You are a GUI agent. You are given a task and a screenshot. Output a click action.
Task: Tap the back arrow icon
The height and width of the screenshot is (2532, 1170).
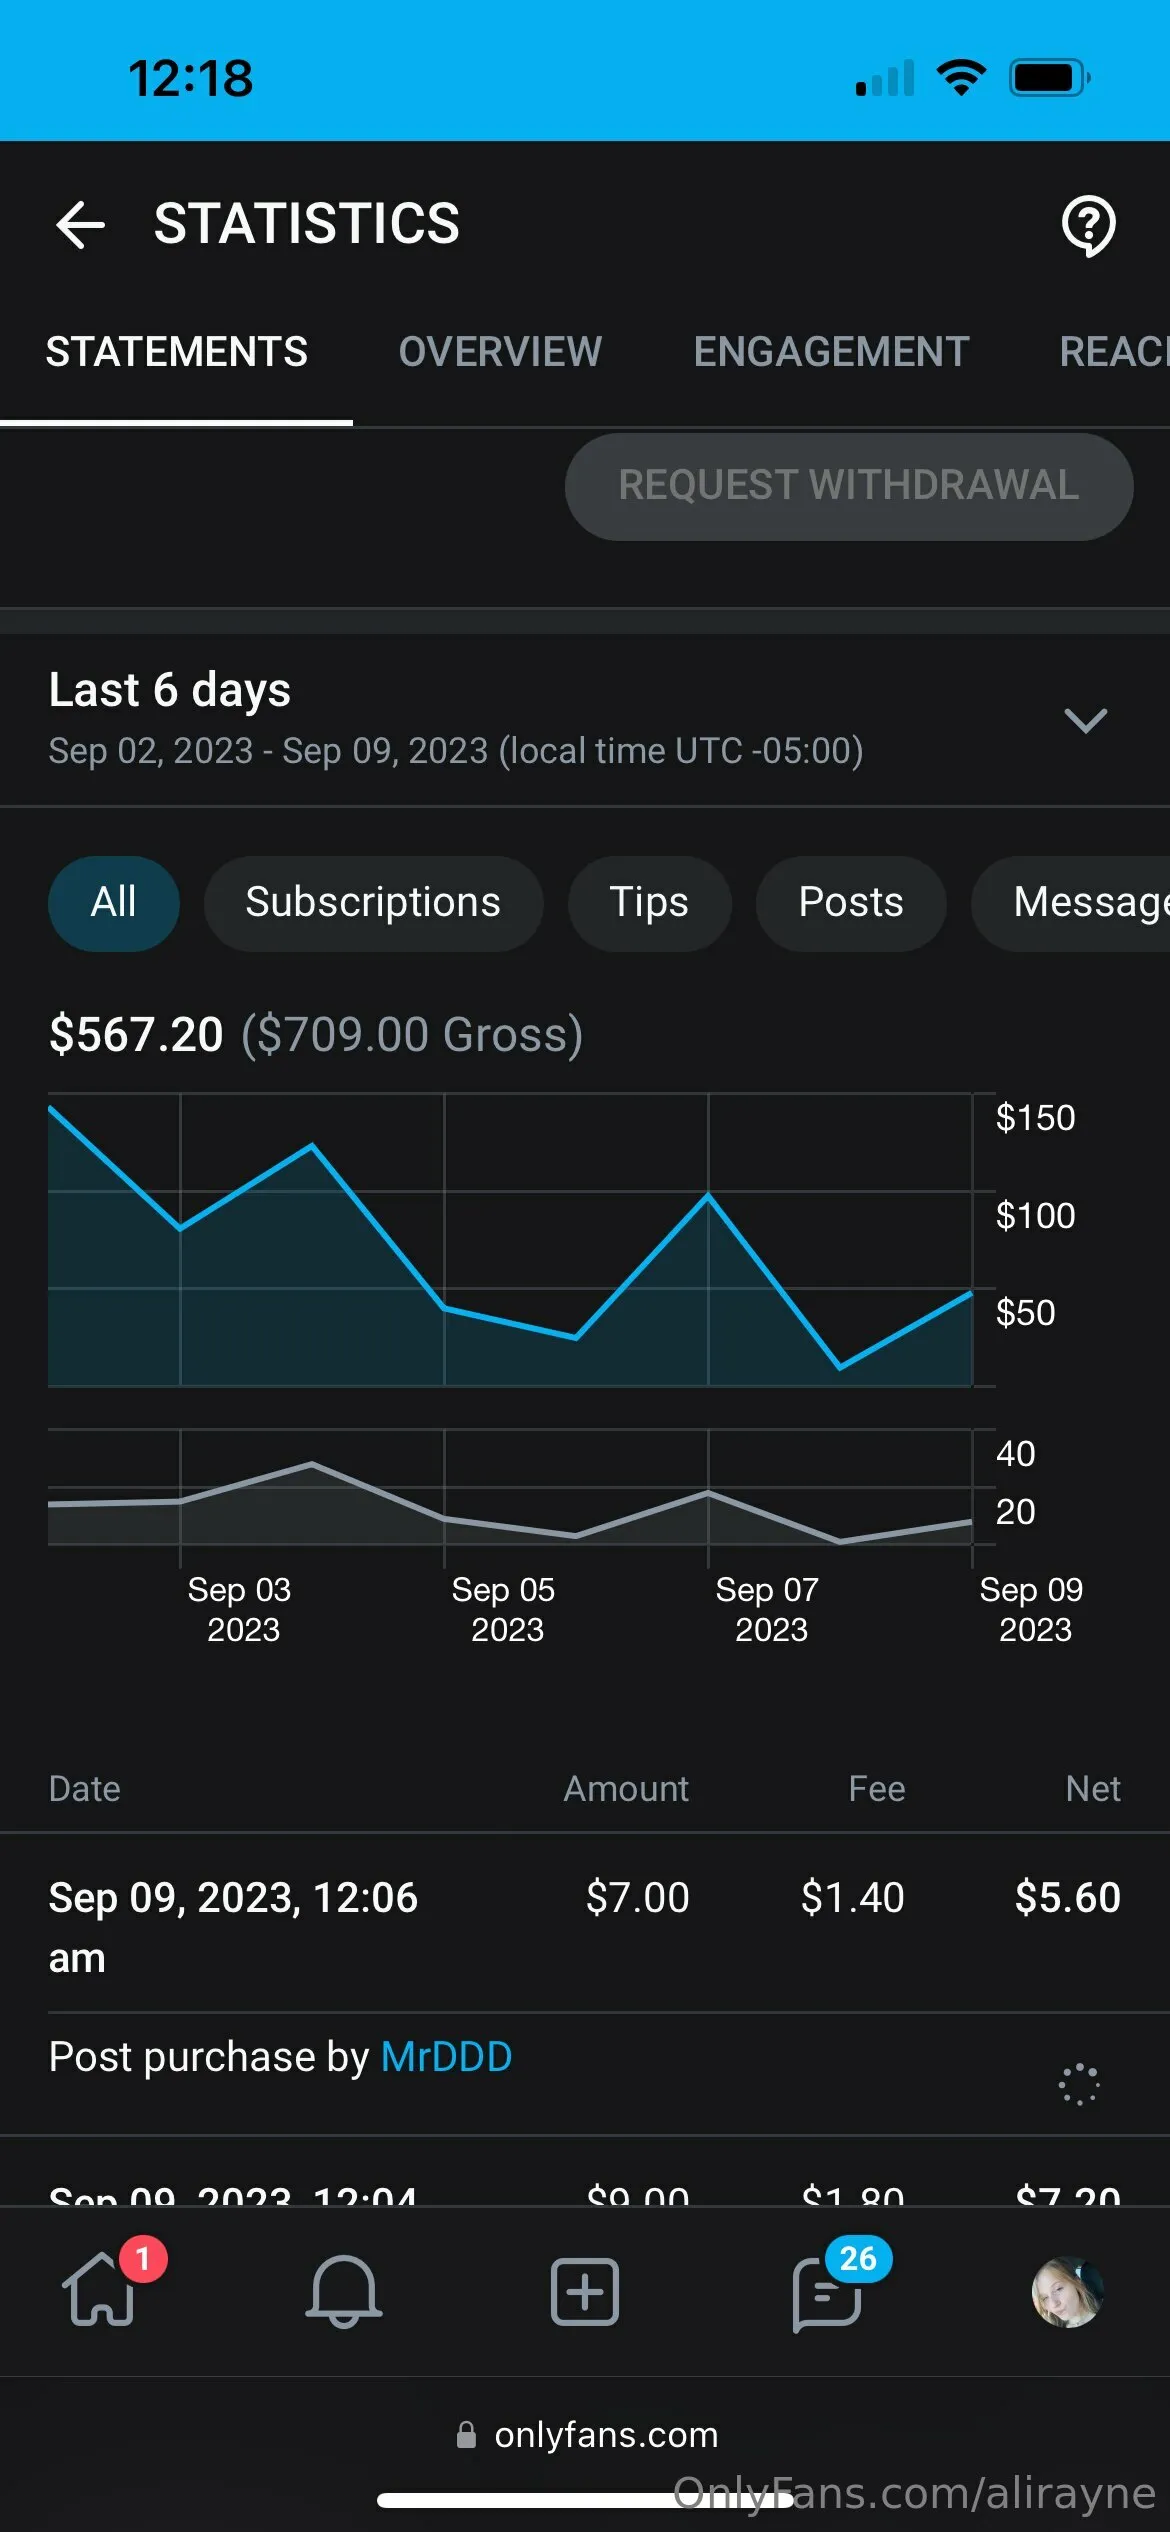pyautogui.click(x=81, y=224)
